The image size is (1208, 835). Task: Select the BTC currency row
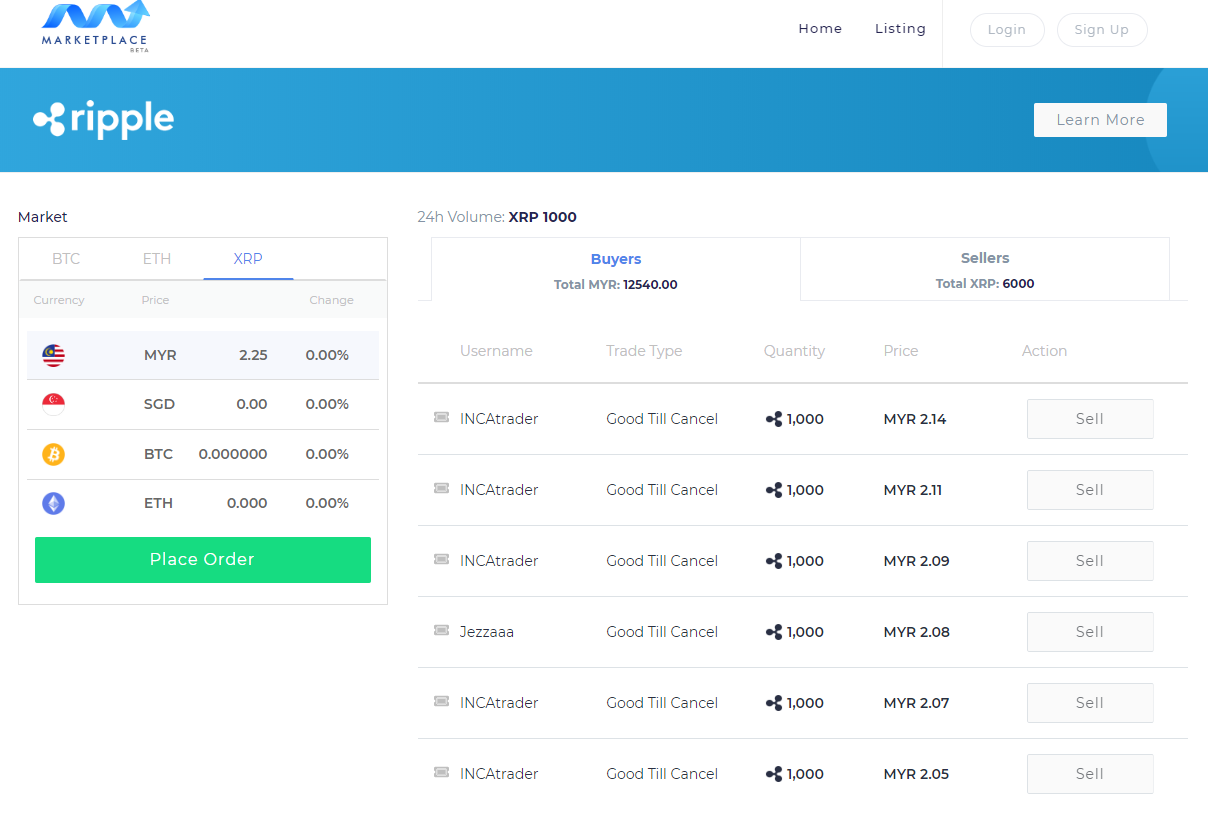click(x=203, y=454)
